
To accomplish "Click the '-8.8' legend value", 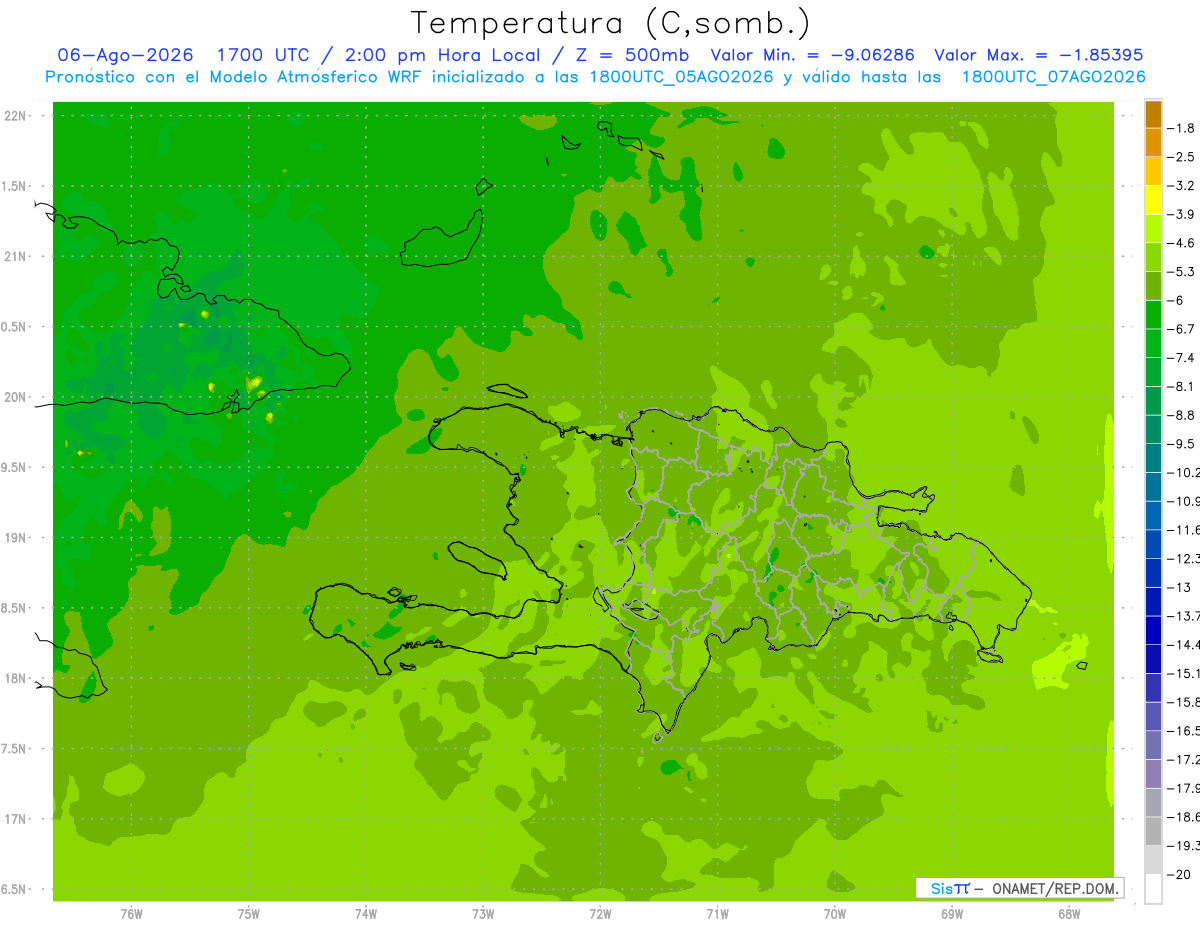I will [1183, 415].
